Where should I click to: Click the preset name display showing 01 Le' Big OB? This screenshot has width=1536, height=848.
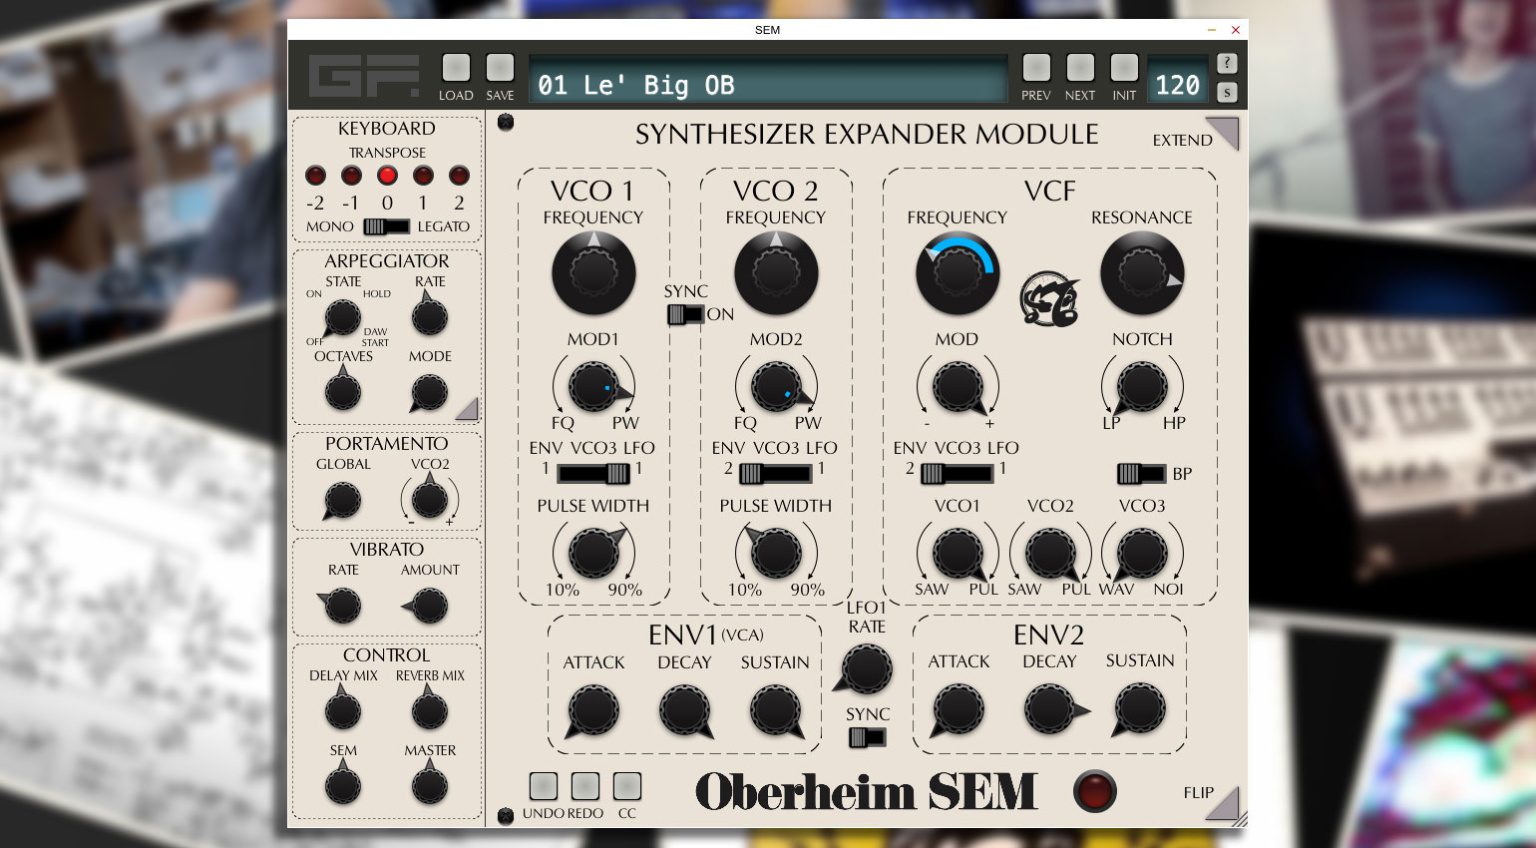(768, 85)
